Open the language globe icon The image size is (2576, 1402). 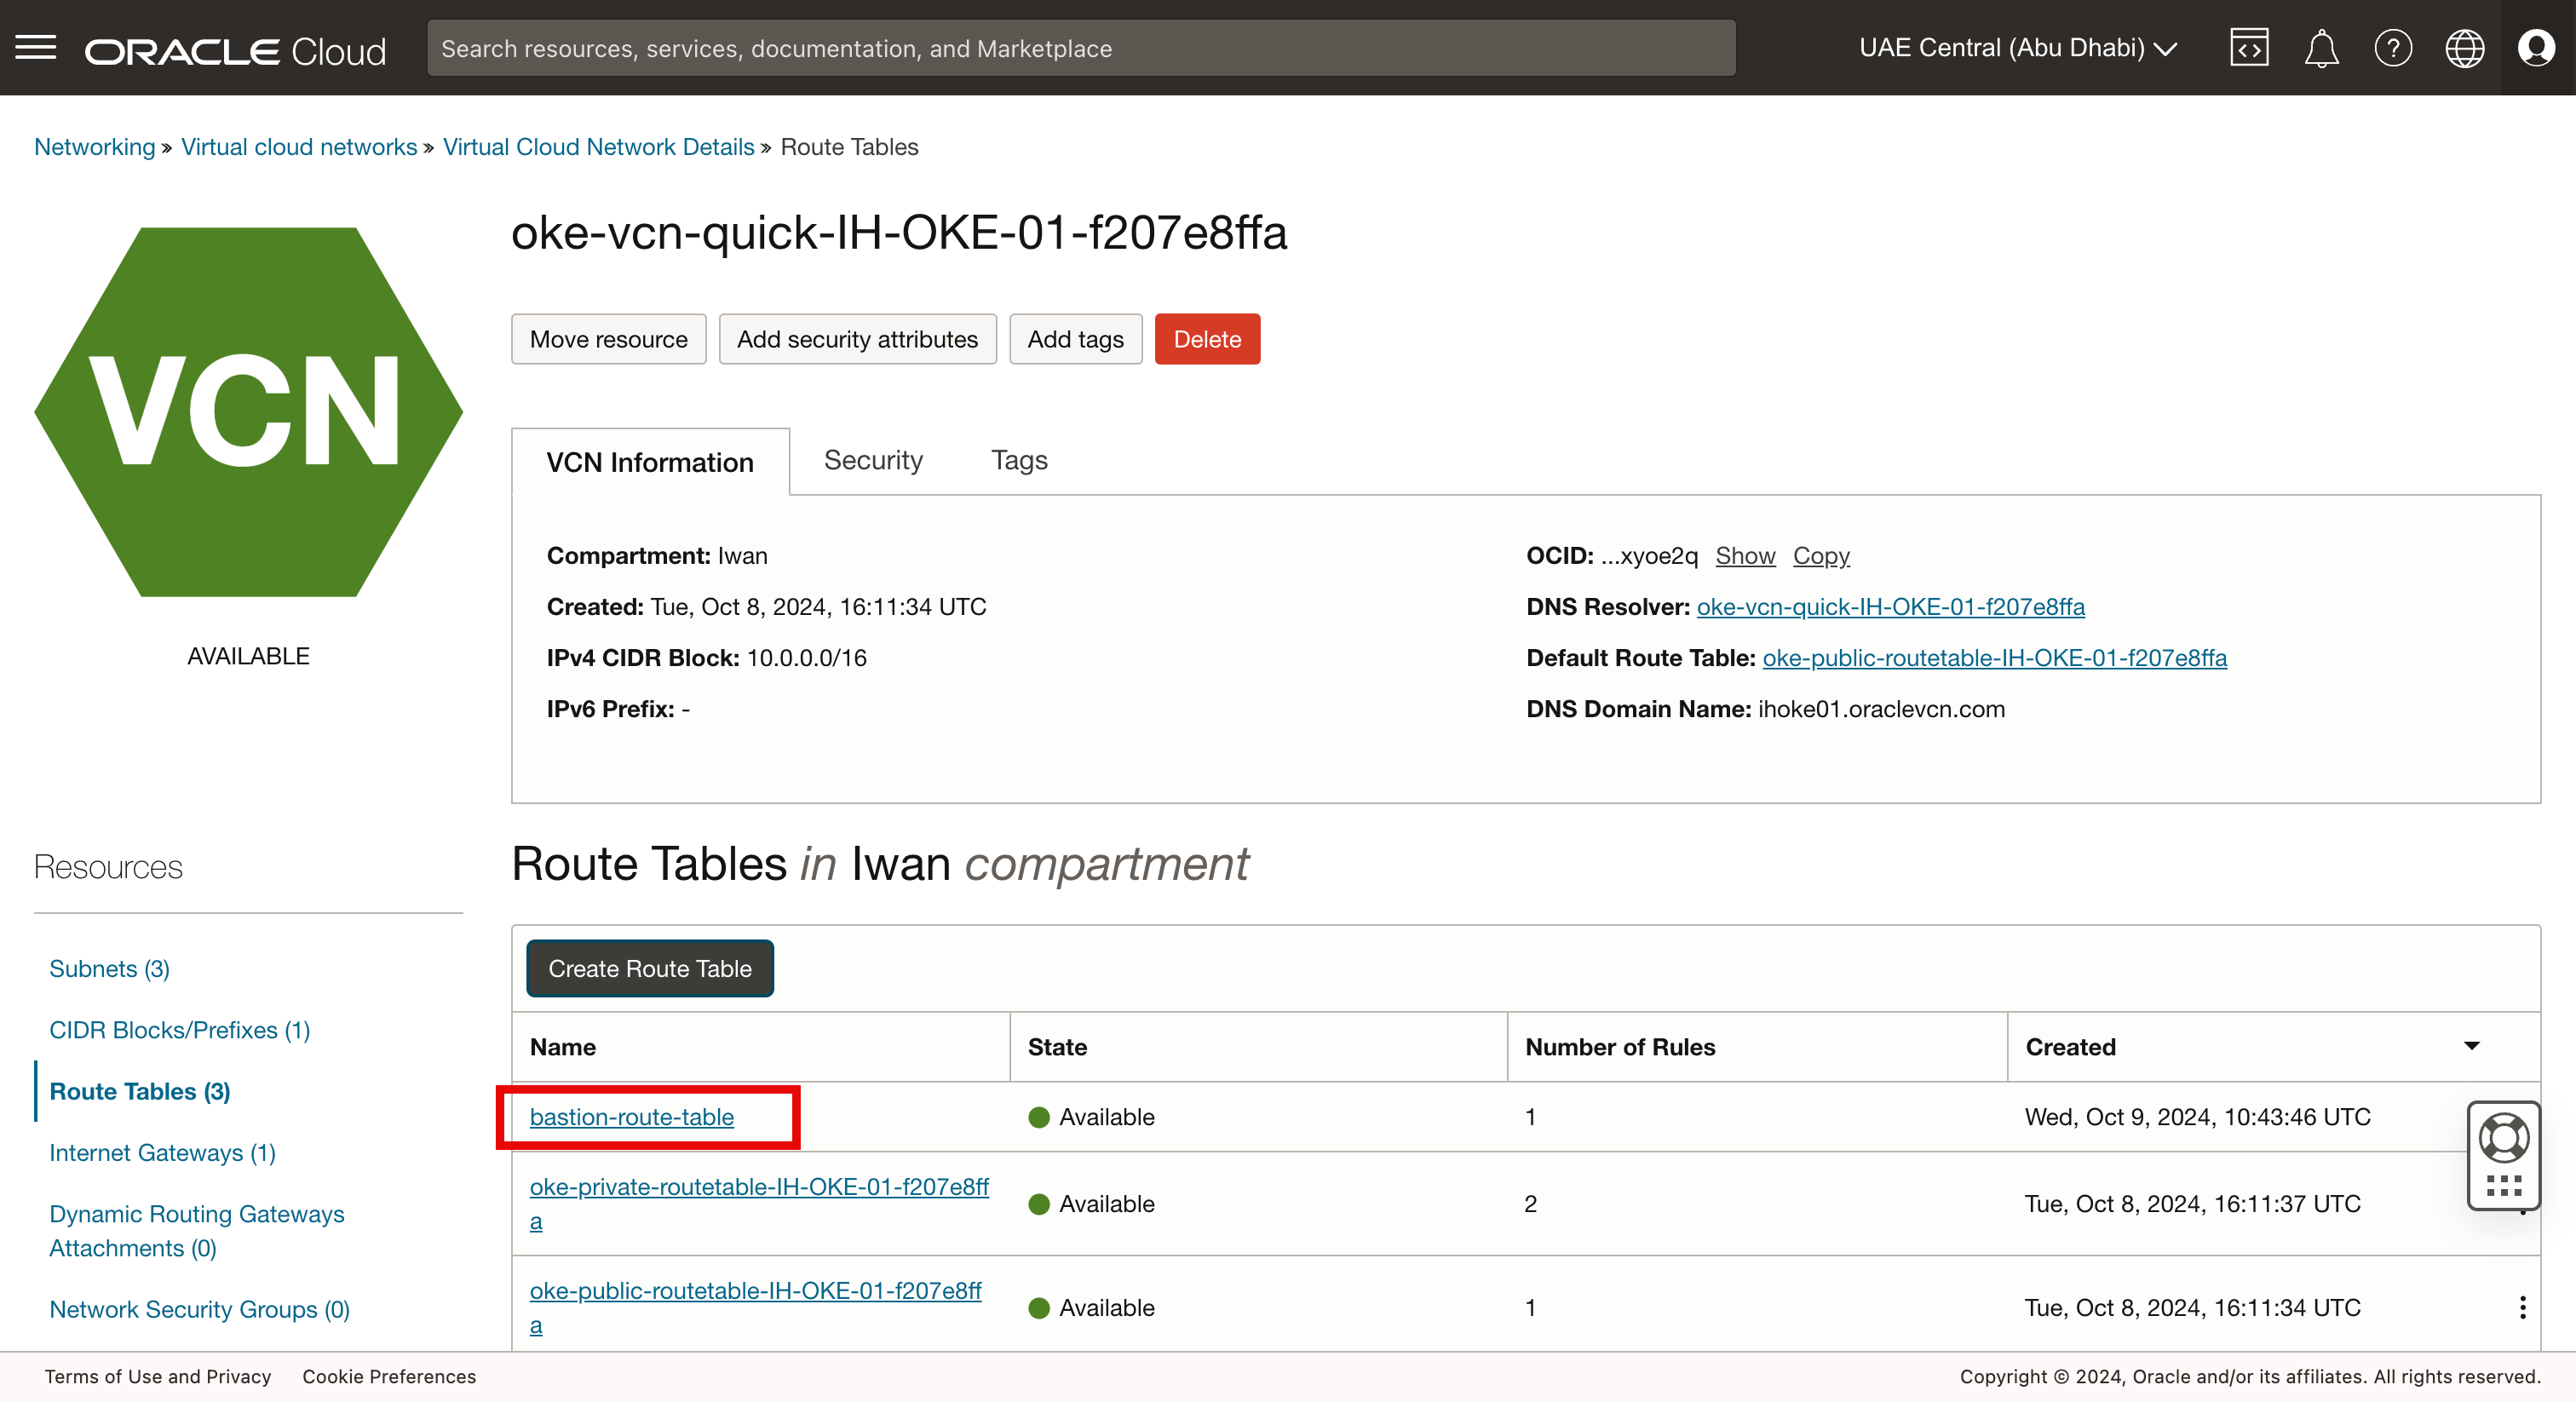pyautogui.click(x=2464, y=48)
